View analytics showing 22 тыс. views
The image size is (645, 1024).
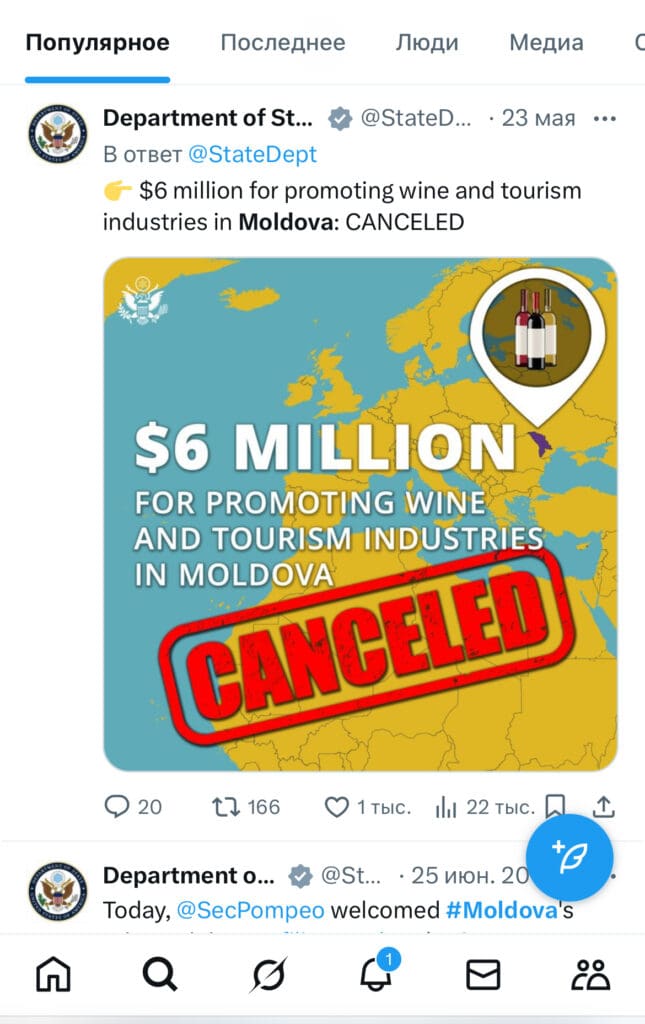[x=446, y=806]
